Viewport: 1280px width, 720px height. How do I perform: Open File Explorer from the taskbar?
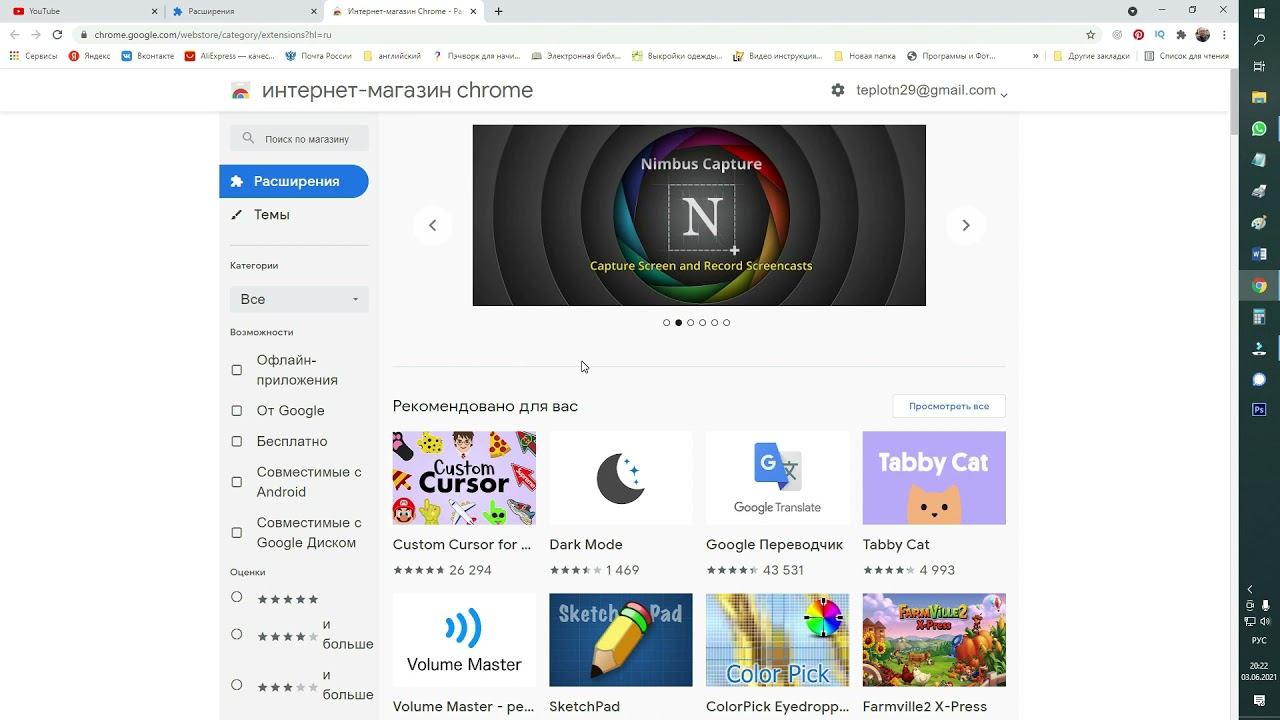[x=1259, y=97]
